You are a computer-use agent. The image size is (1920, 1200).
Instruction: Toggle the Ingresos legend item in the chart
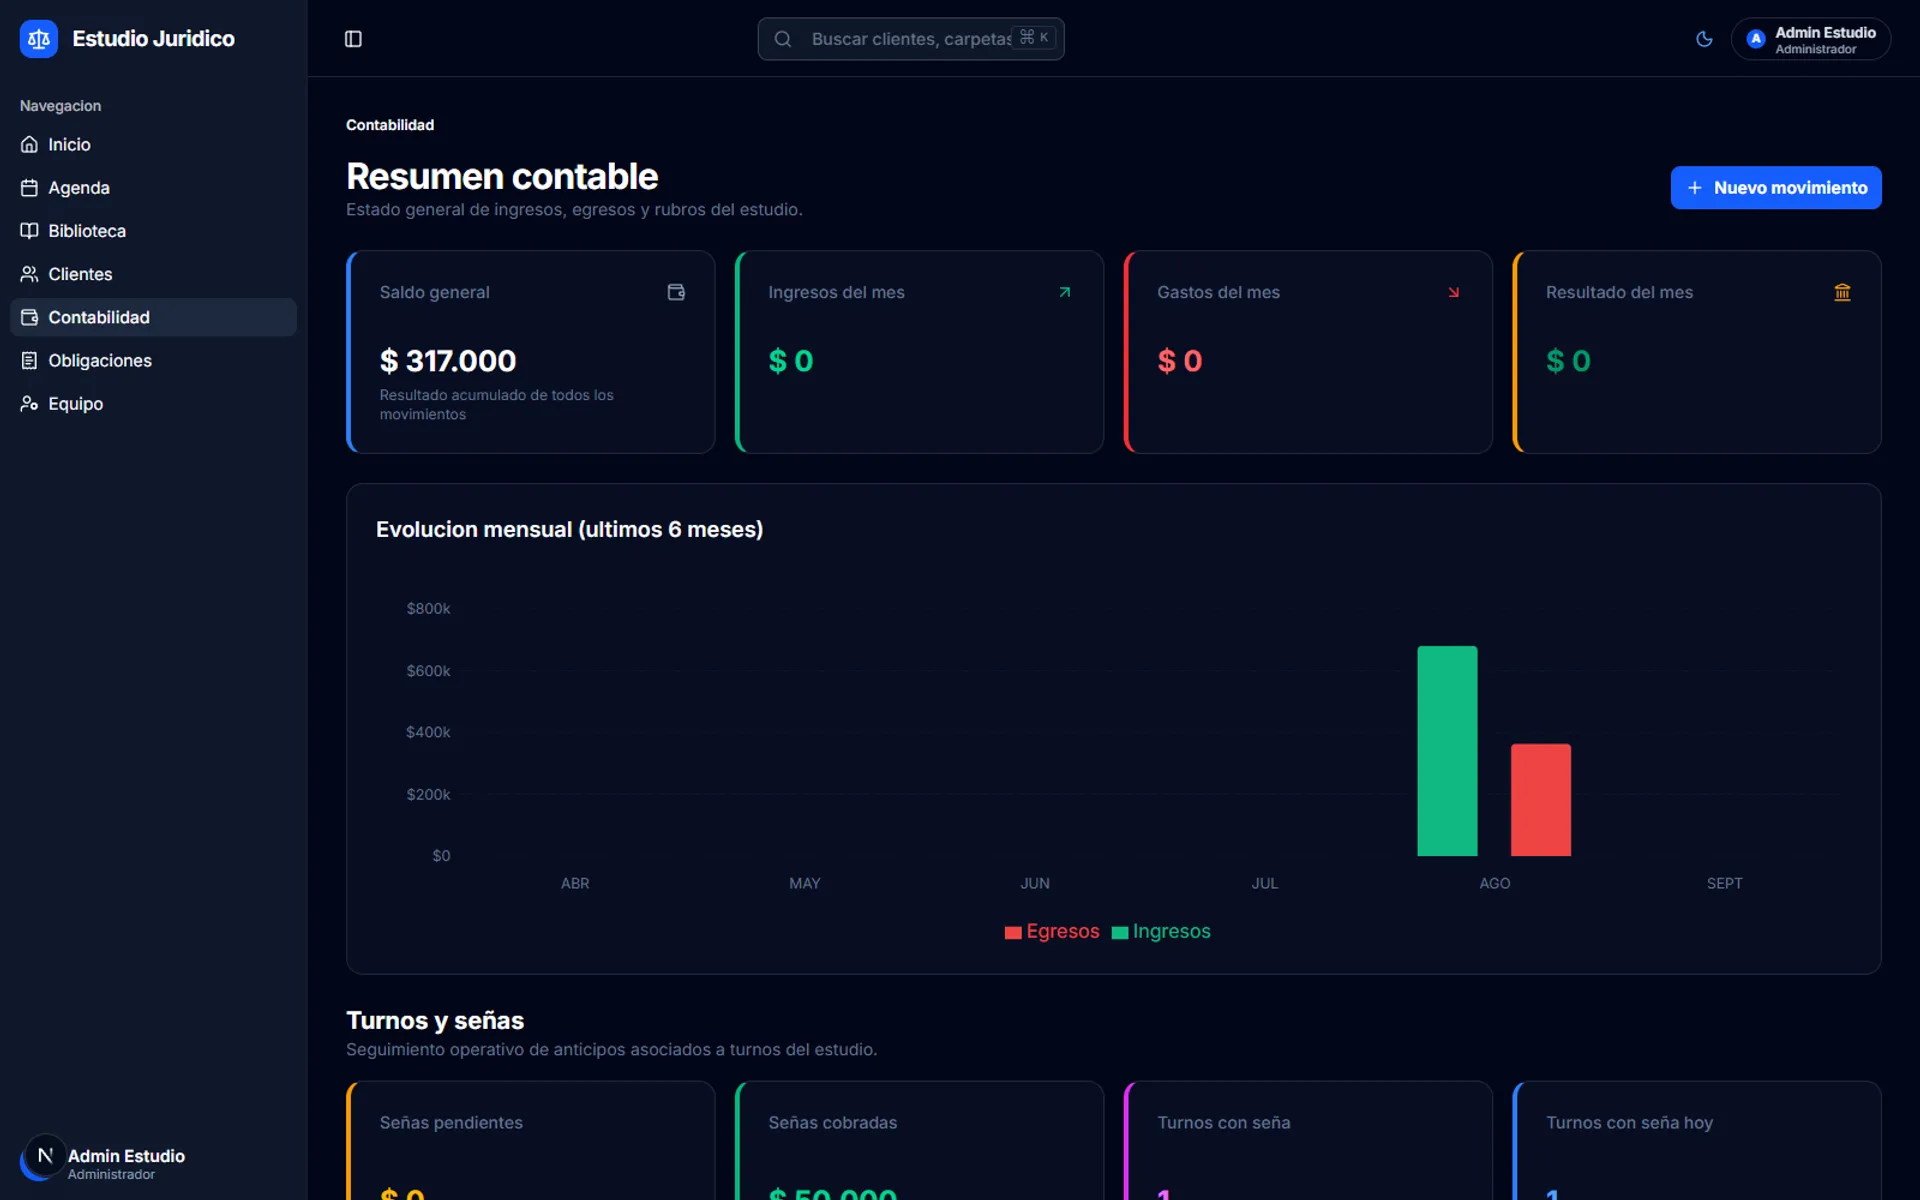pyautogui.click(x=1161, y=931)
